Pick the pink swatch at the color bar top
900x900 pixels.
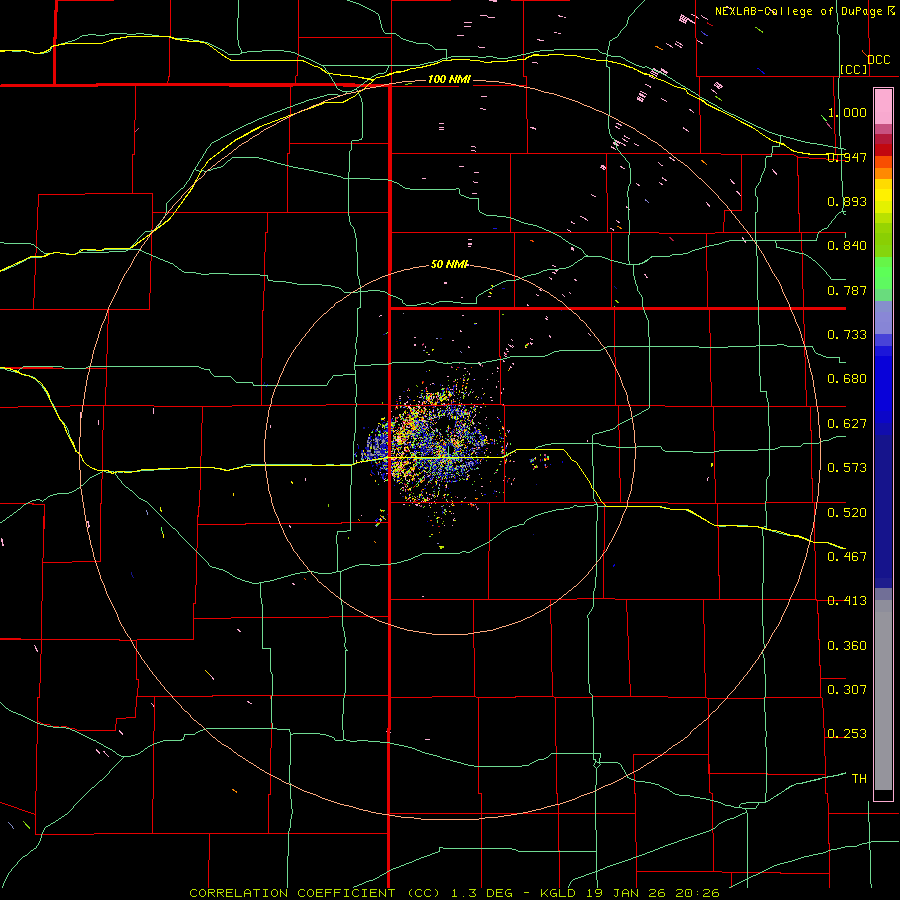pos(883,106)
